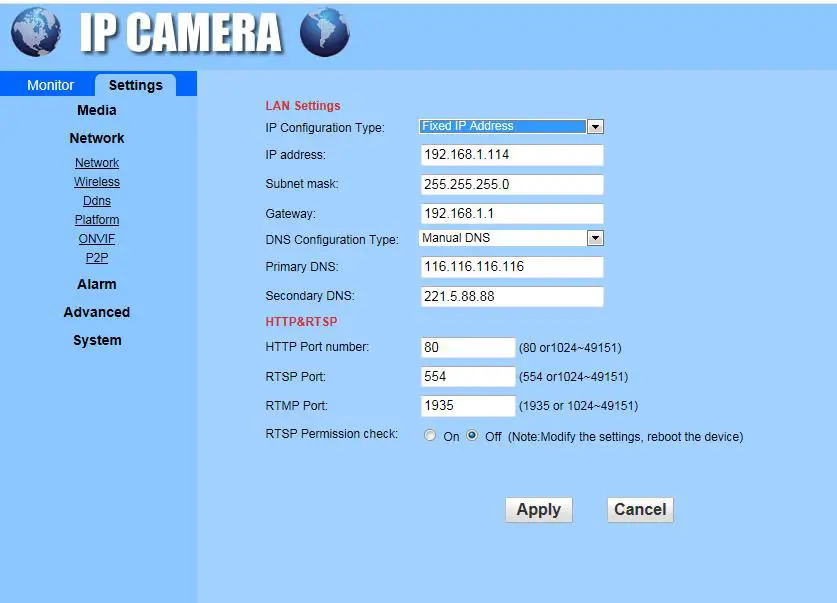Open the Platform settings page
Viewport: 837px width, 603px height.
(x=96, y=219)
